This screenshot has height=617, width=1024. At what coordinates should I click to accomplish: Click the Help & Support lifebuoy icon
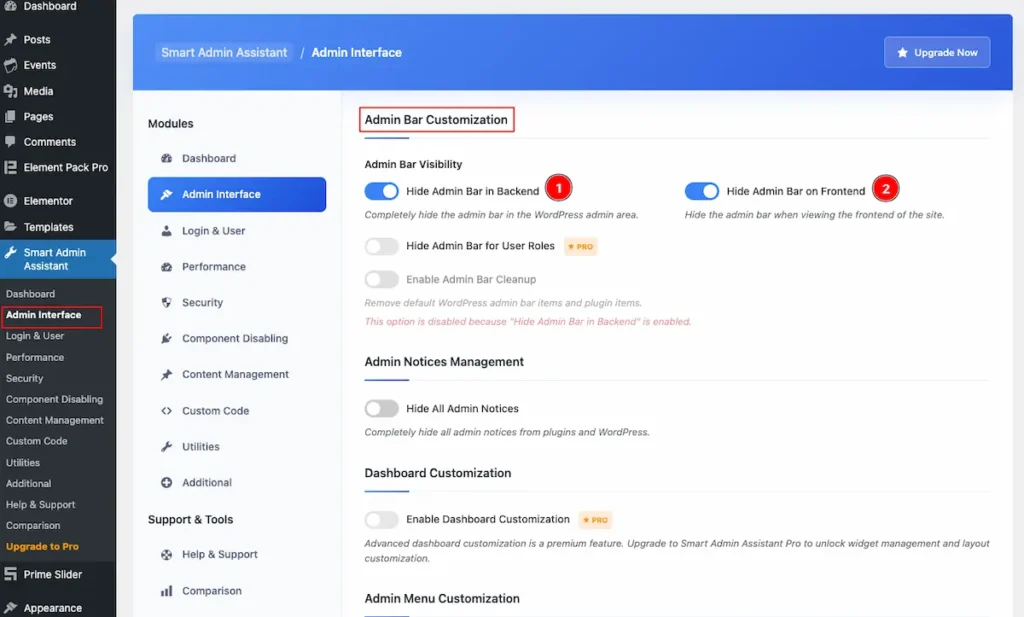(x=167, y=554)
